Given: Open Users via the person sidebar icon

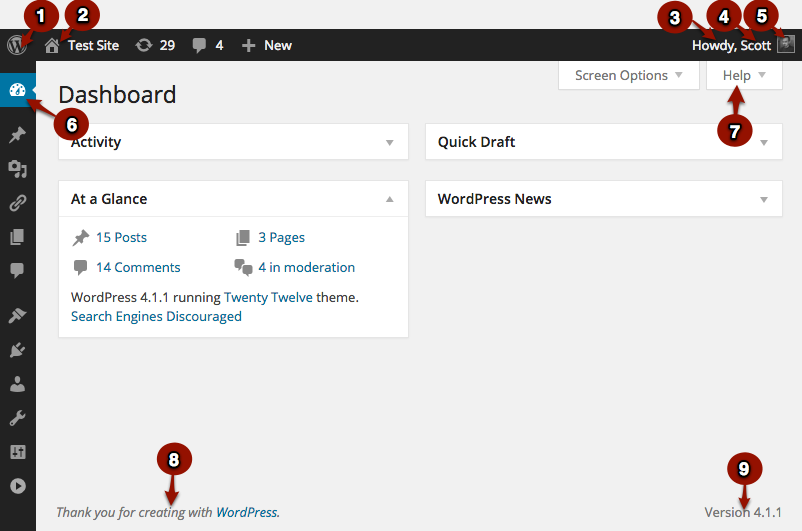Looking at the screenshot, I should click(x=17, y=384).
